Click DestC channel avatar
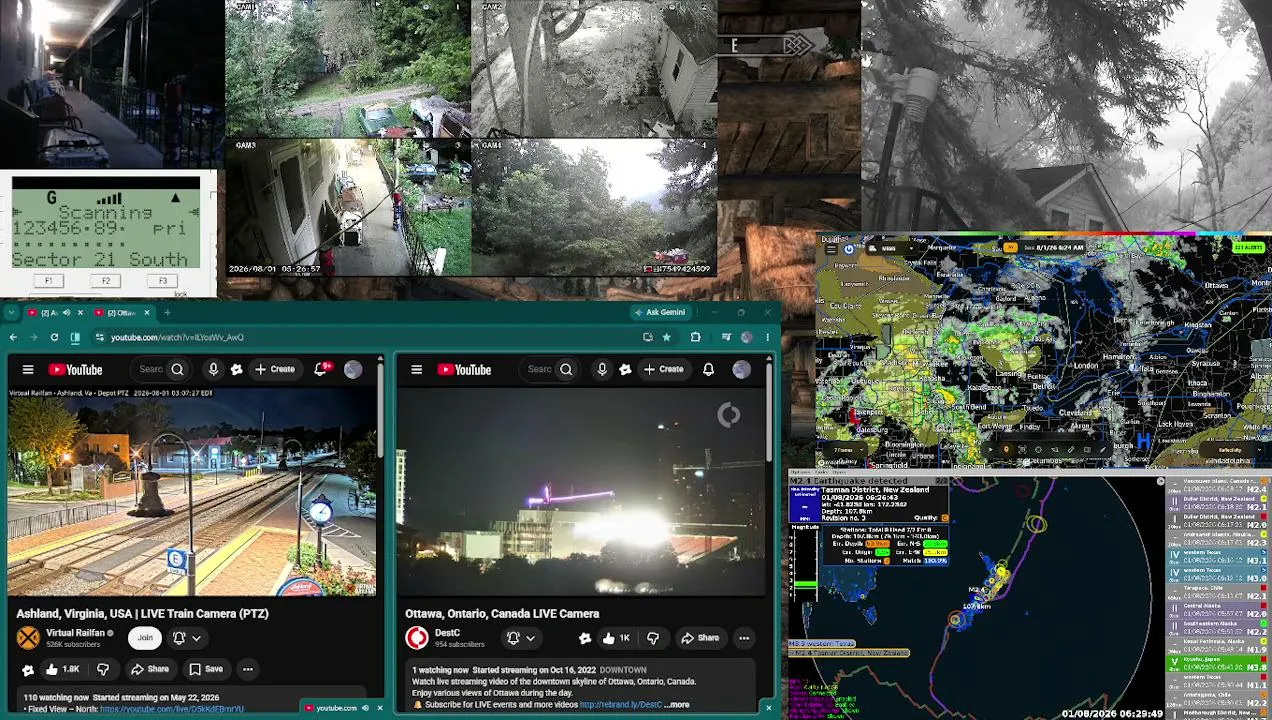The image size is (1272, 720). (x=417, y=638)
